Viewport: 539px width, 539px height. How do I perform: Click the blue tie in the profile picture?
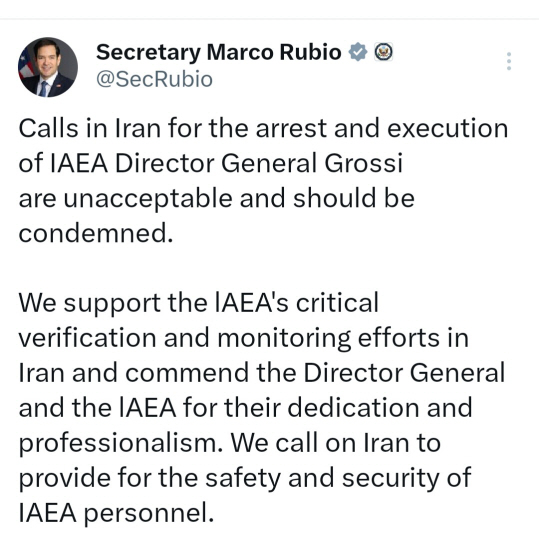click(43, 89)
